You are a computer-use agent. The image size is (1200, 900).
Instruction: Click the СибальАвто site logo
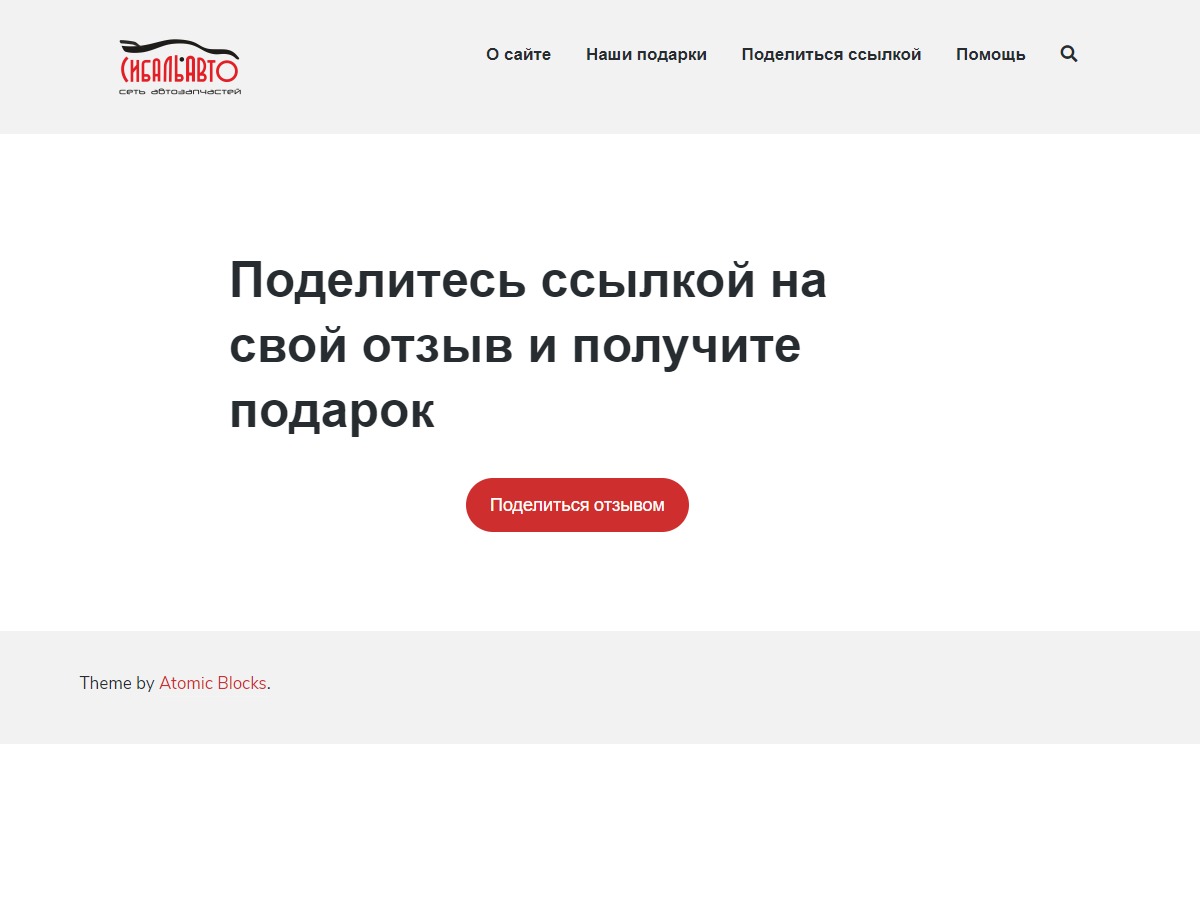point(180,67)
